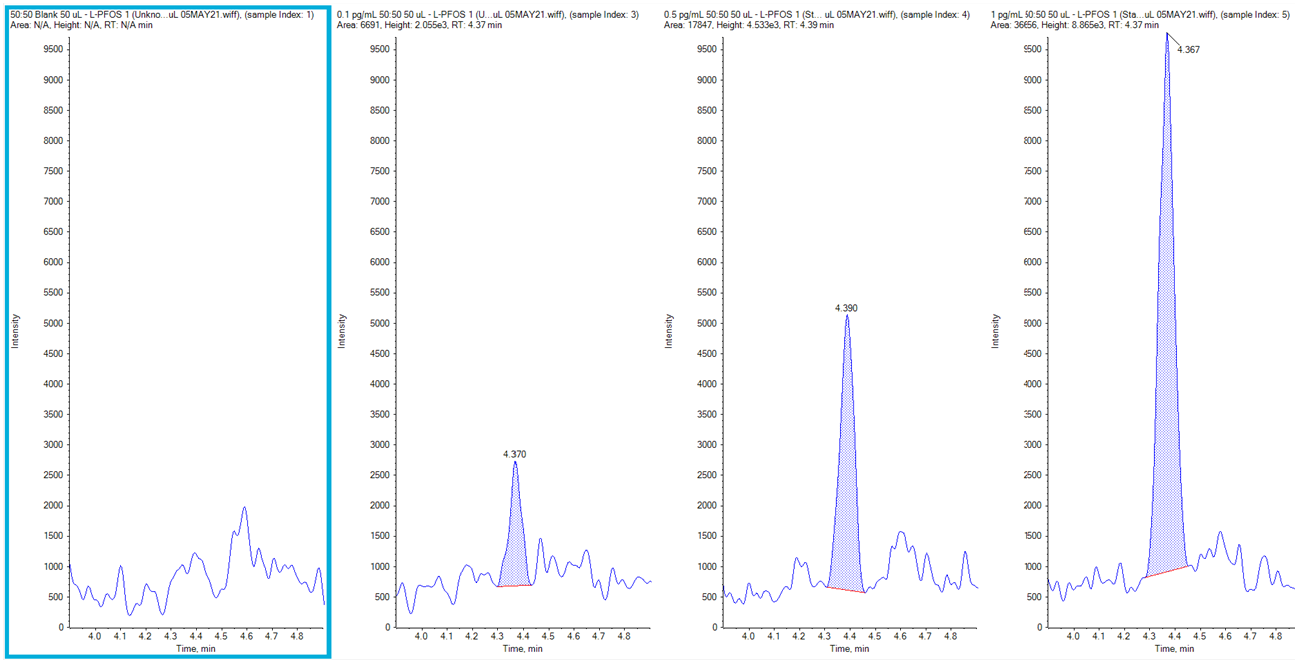
Task: Click the Intensity axis label of the 1 pg/mL chromatogram
Action: pyautogui.click(x=996, y=330)
